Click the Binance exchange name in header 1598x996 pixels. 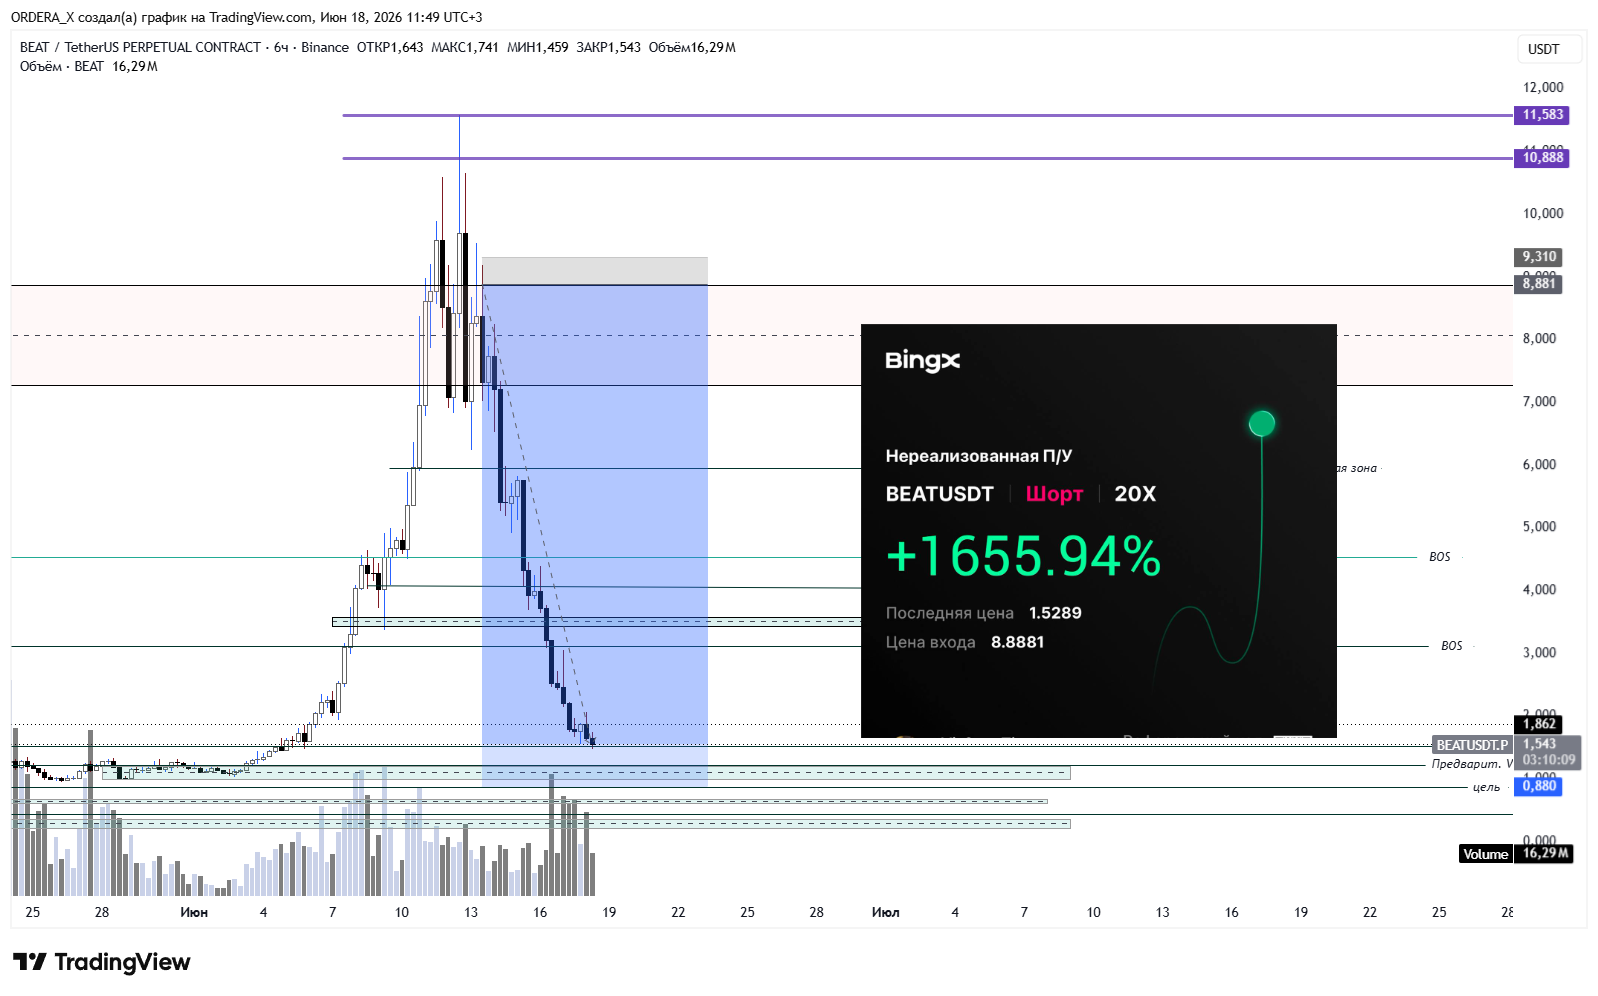coord(325,47)
